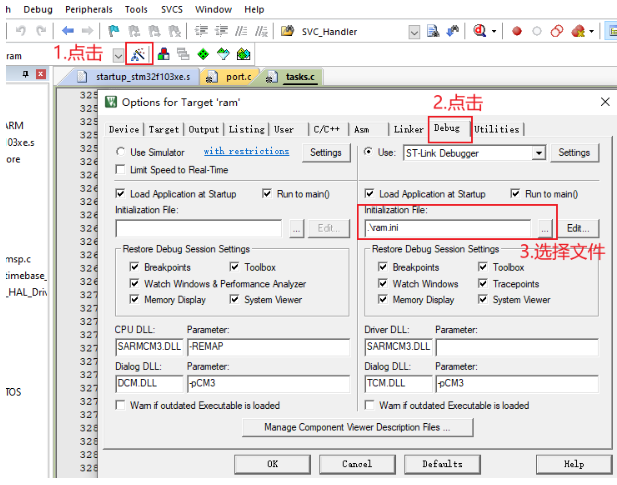Browse for ram.ini with the ... button
Screen dimensions: 617x485
(545, 229)
